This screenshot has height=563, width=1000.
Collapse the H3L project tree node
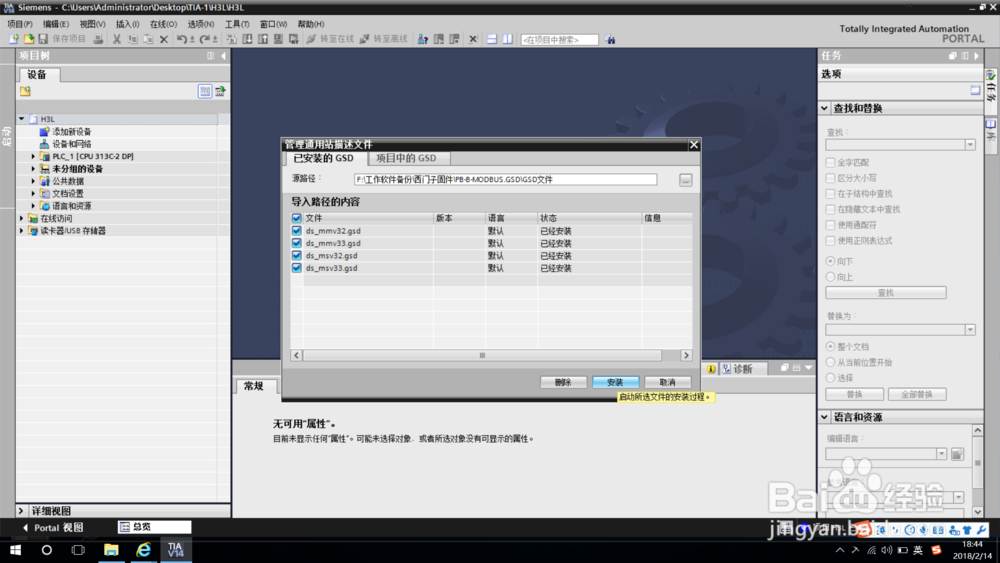click(x=22, y=119)
